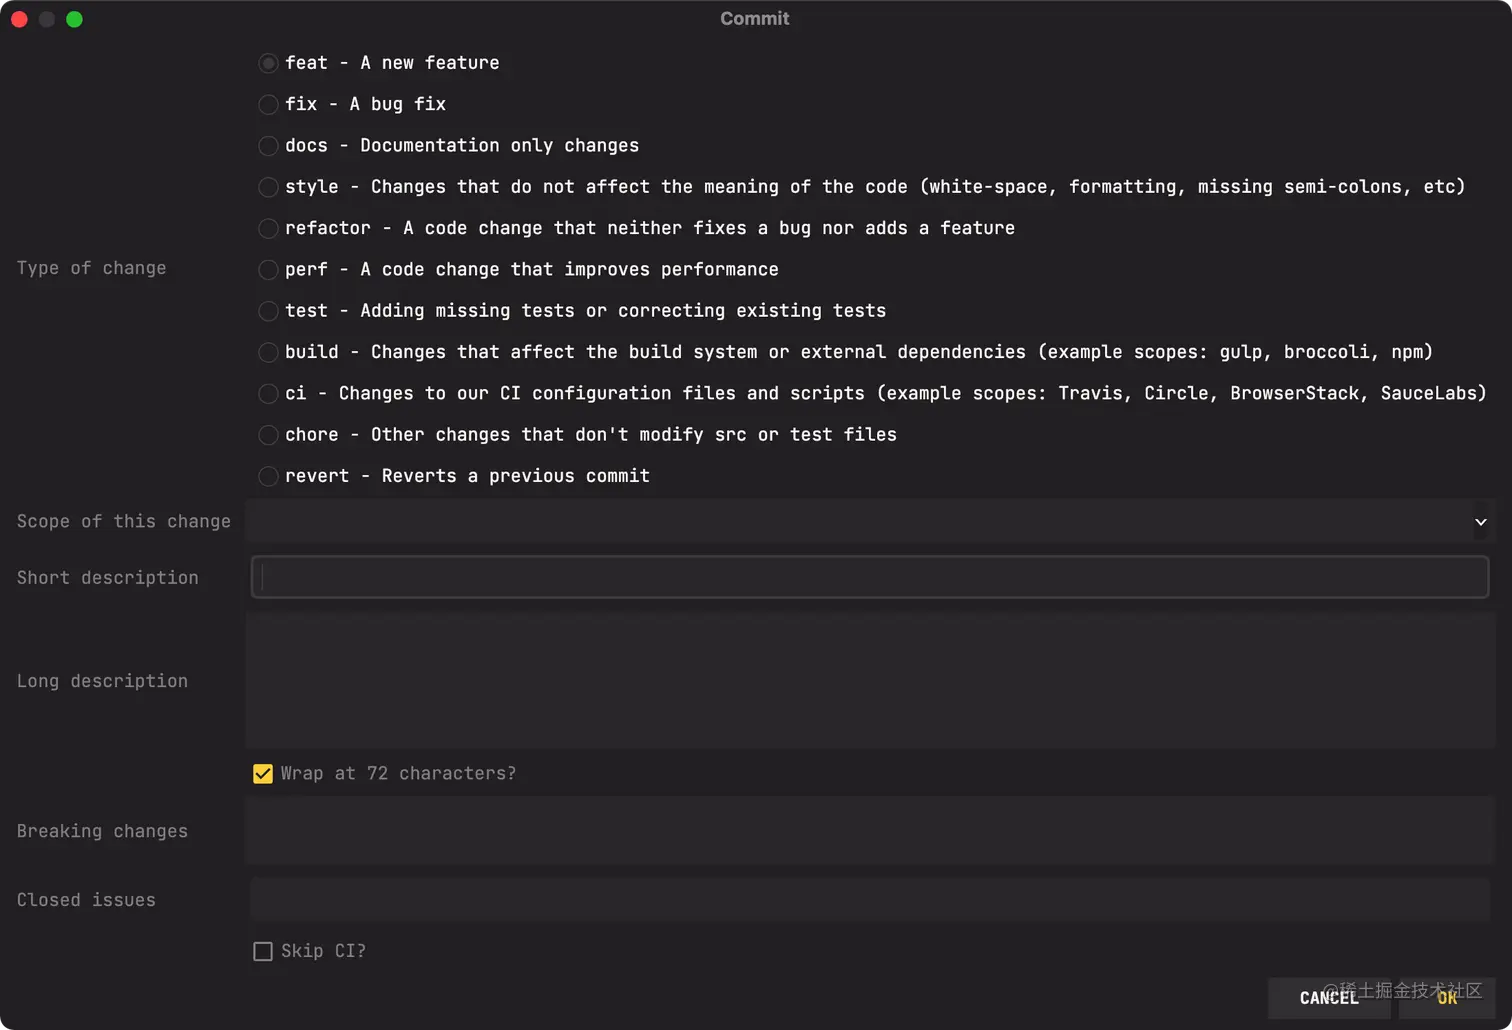The image size is (1512, 1030).
Task: Select the 'test' change type radio
Action: [x=268, y=311]
